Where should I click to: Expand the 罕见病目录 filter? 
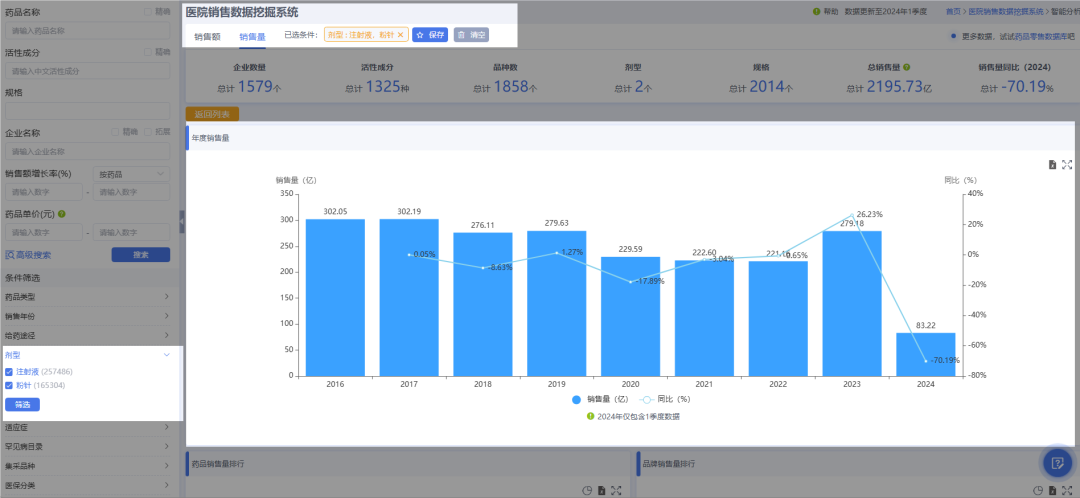pyautogui.click(x=87, y=446)
